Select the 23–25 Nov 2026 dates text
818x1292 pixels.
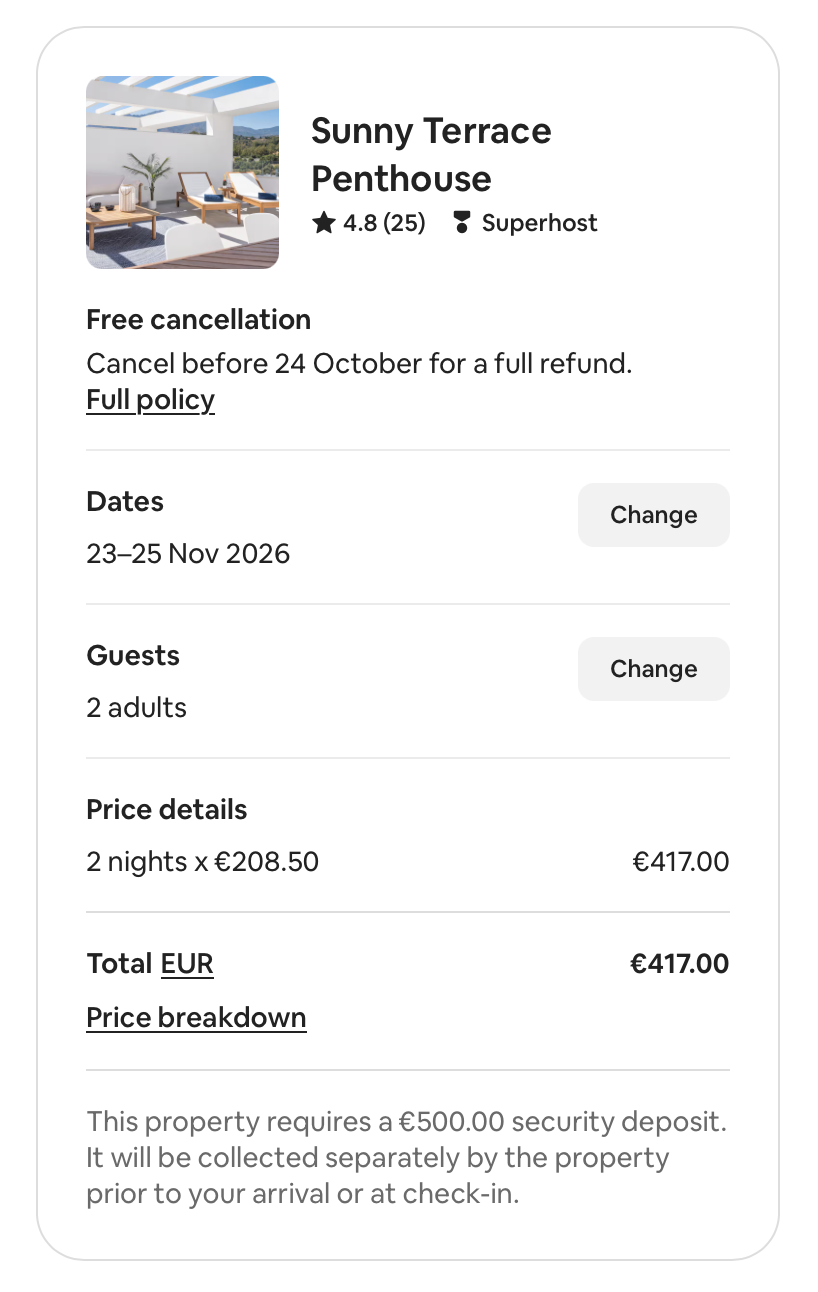(188, 554)
